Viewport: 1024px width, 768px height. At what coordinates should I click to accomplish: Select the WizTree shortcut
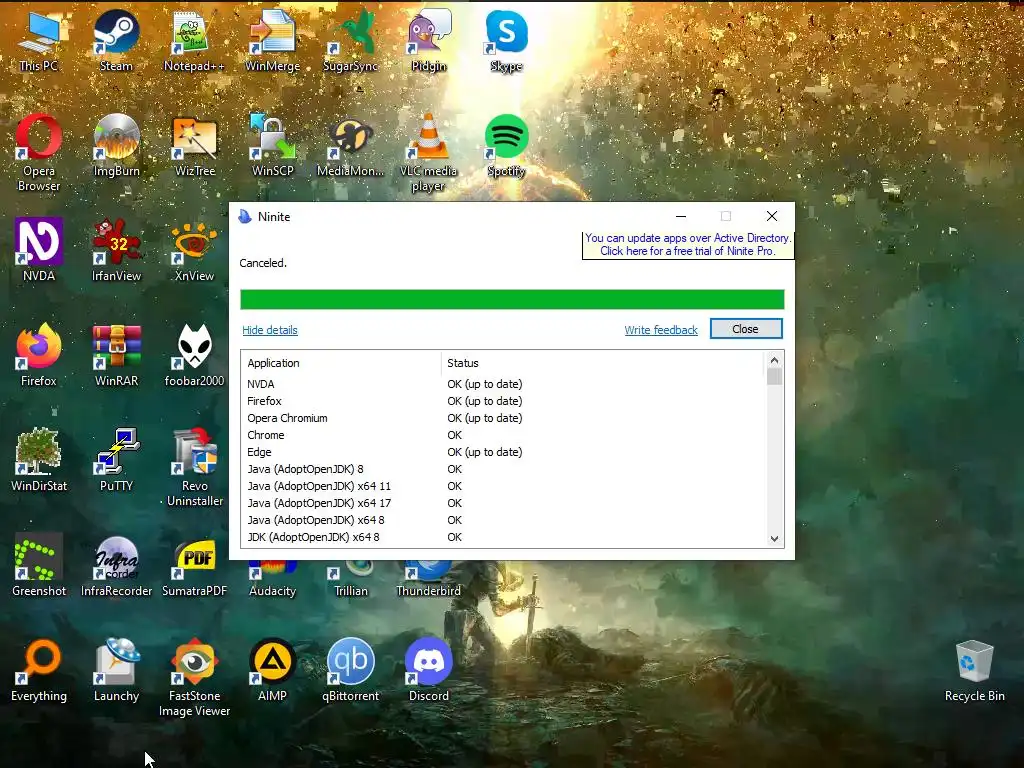[x=195, y=145]
